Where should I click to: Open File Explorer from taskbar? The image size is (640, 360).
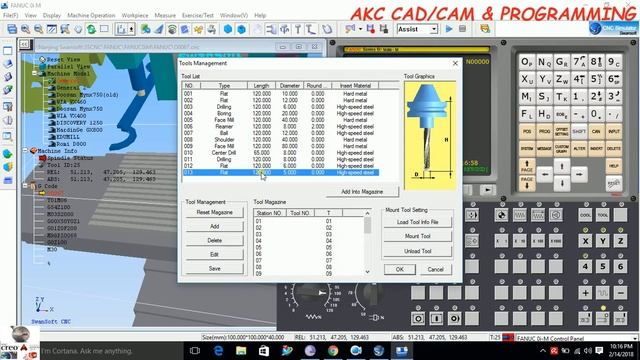point(241,351)
